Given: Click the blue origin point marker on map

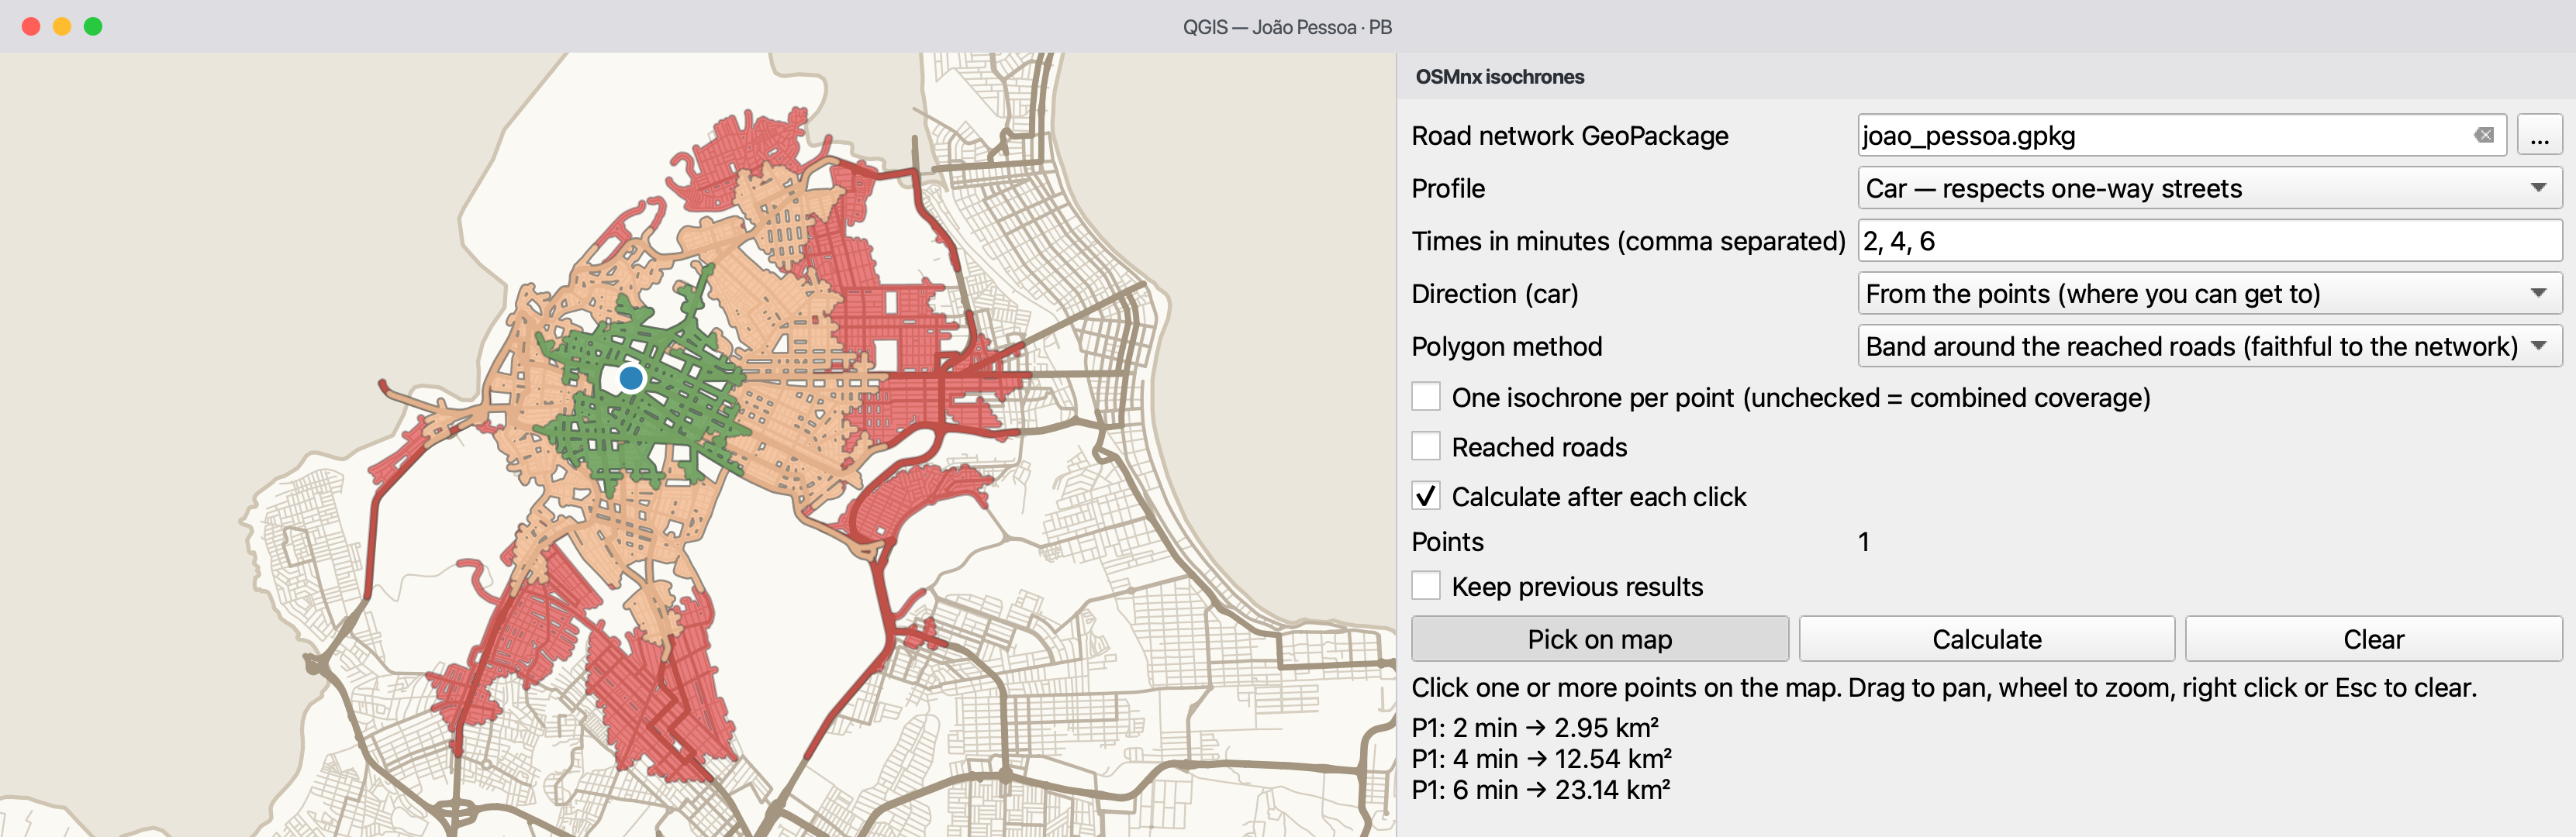Looking at the screenshot, I should point(631,378).
